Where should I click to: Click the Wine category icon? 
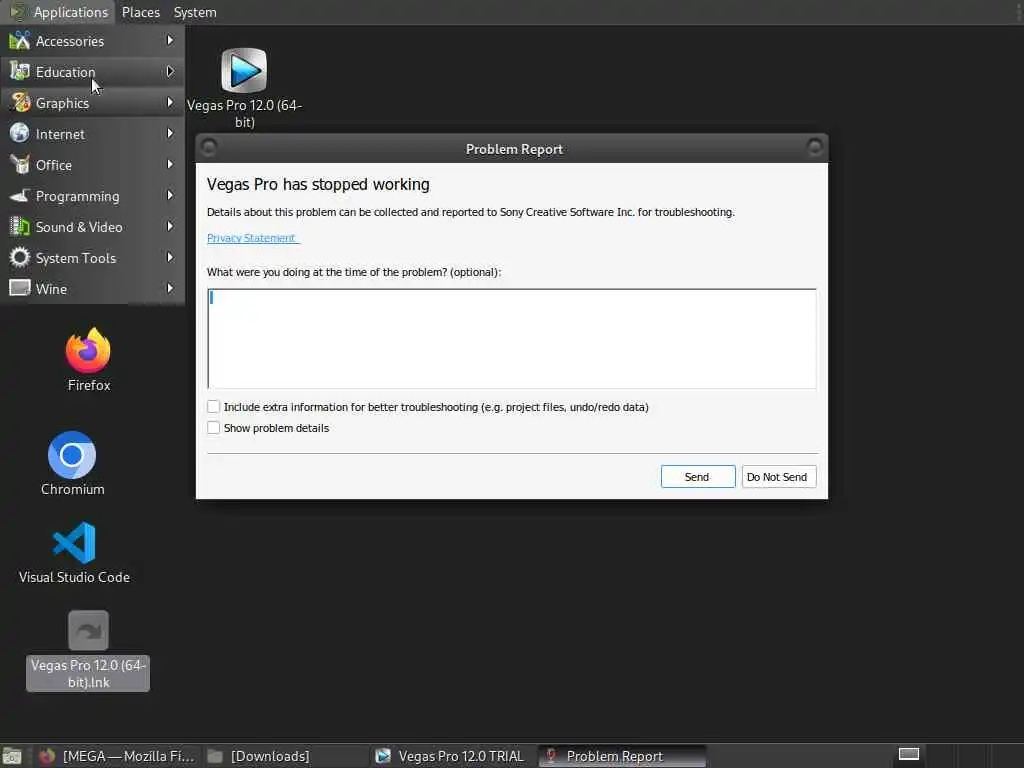click(20, 288)
